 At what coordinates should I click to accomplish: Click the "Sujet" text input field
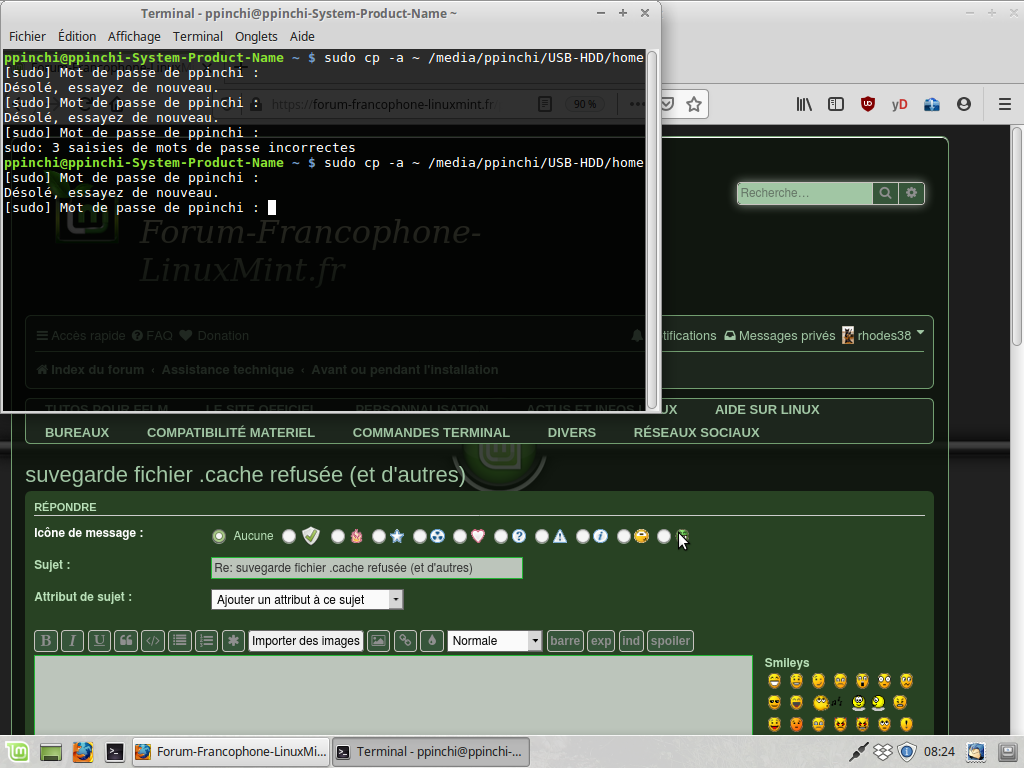366,568
